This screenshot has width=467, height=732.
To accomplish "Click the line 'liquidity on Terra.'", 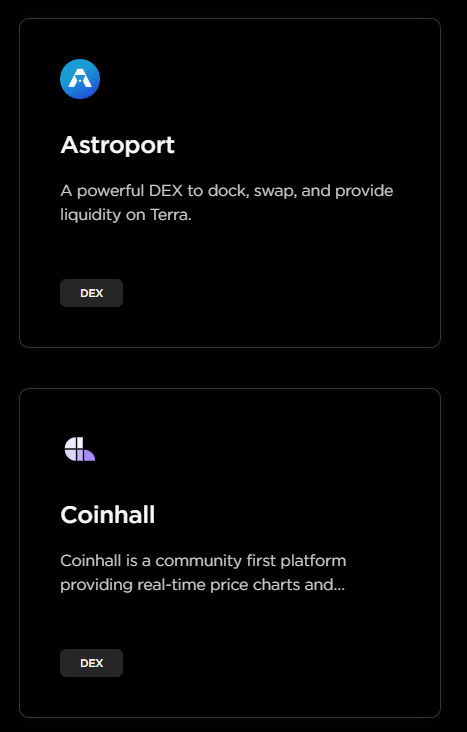I will coord(126,215).
